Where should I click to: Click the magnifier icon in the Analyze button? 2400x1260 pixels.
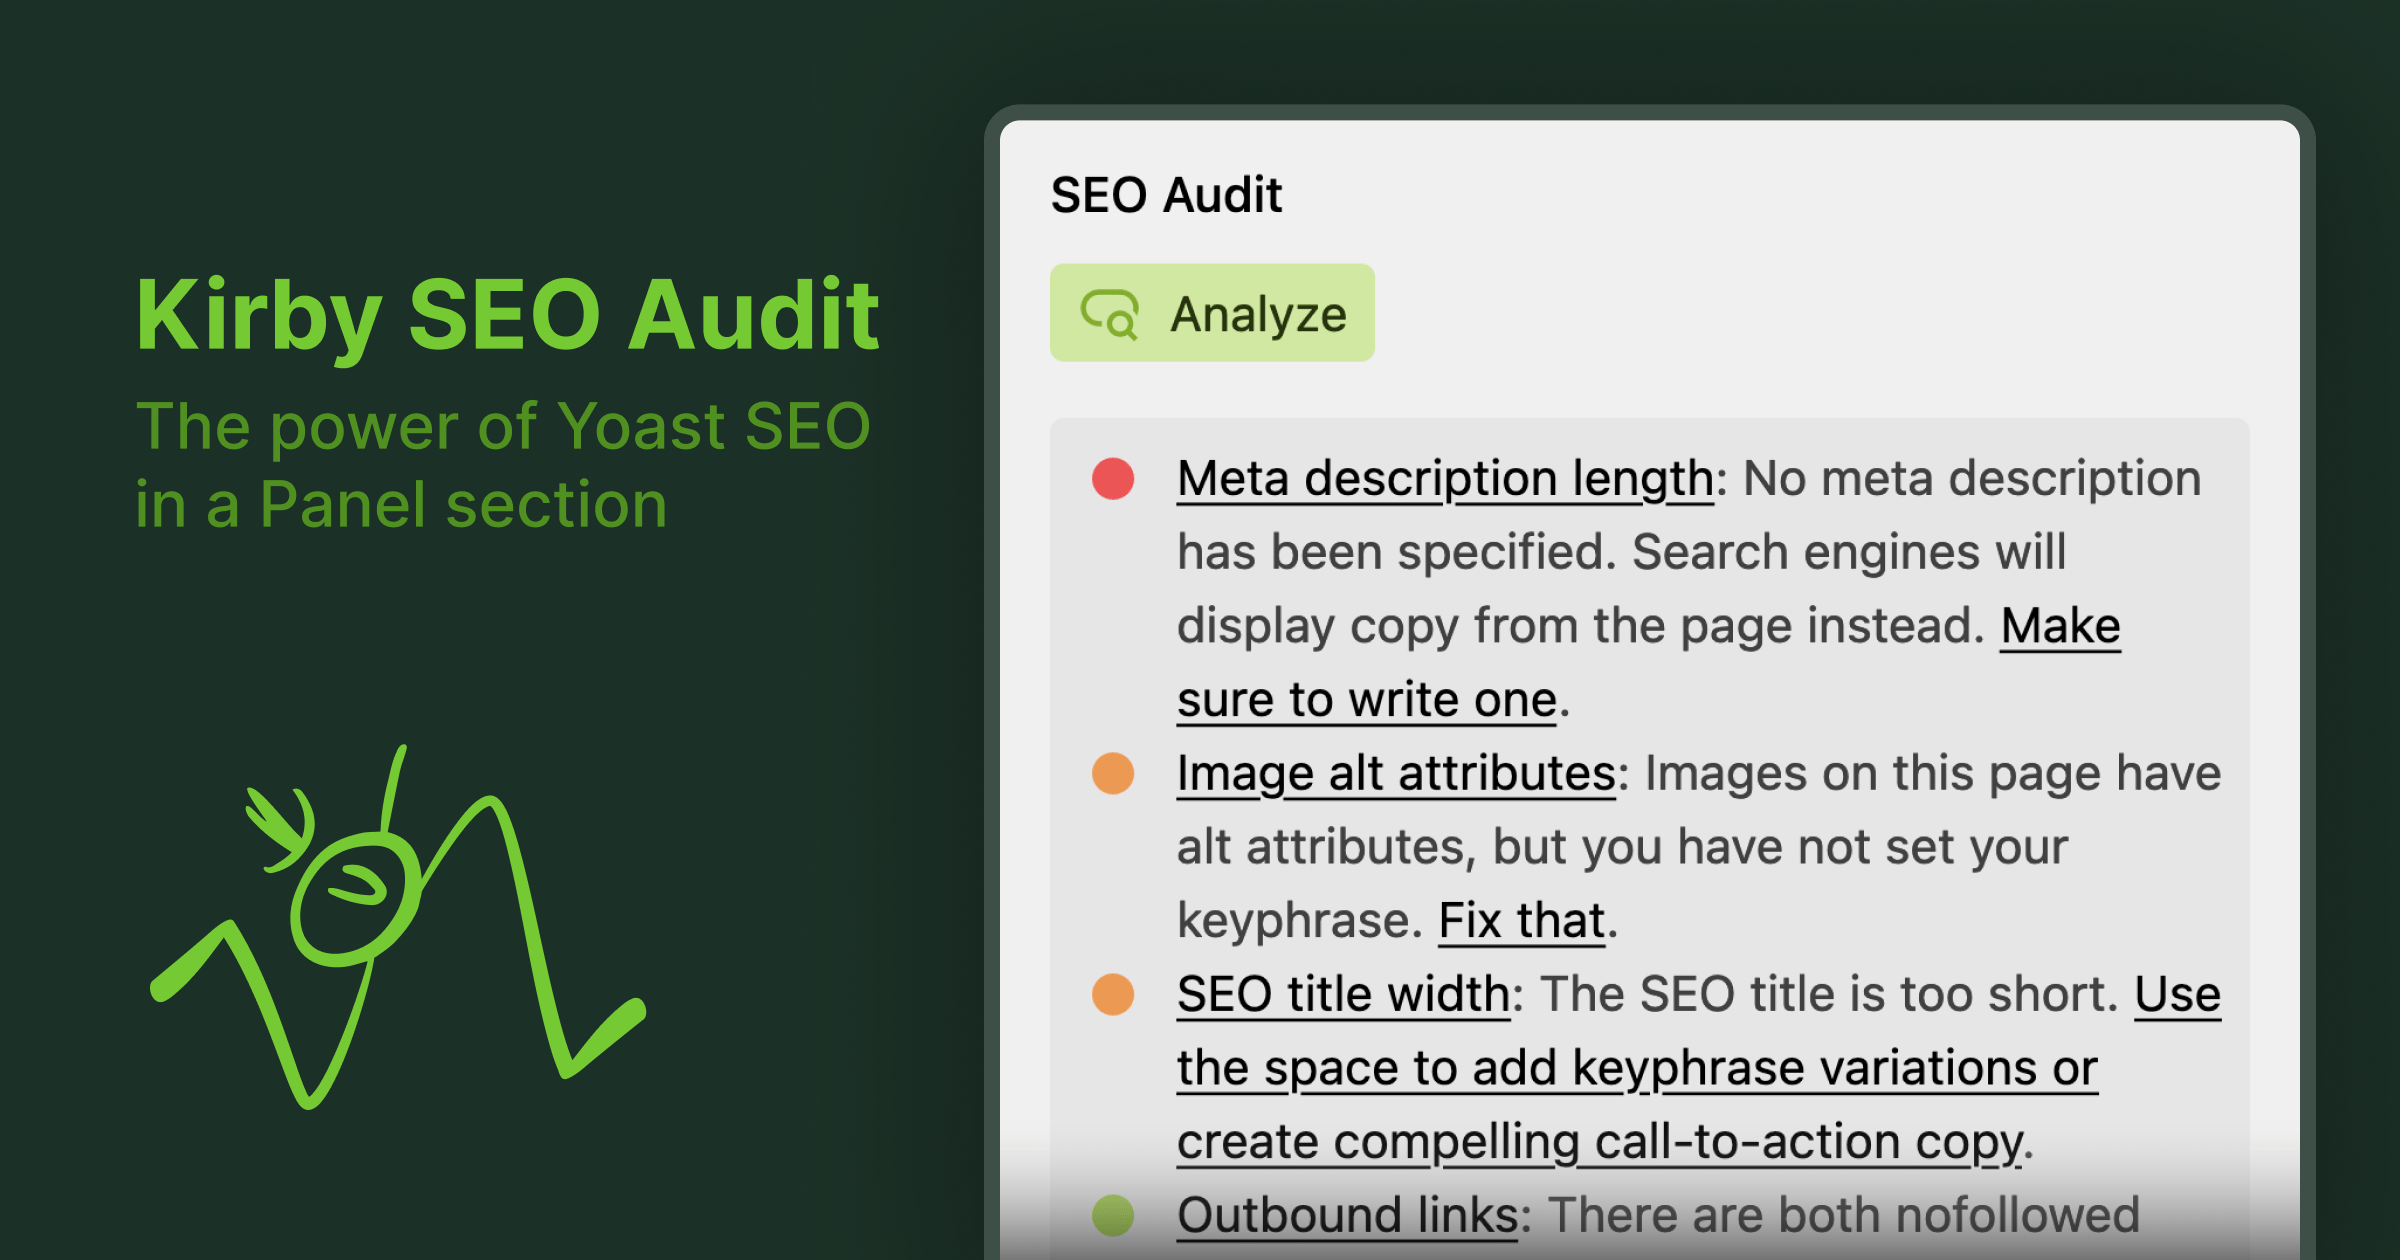click(1113, 313)
